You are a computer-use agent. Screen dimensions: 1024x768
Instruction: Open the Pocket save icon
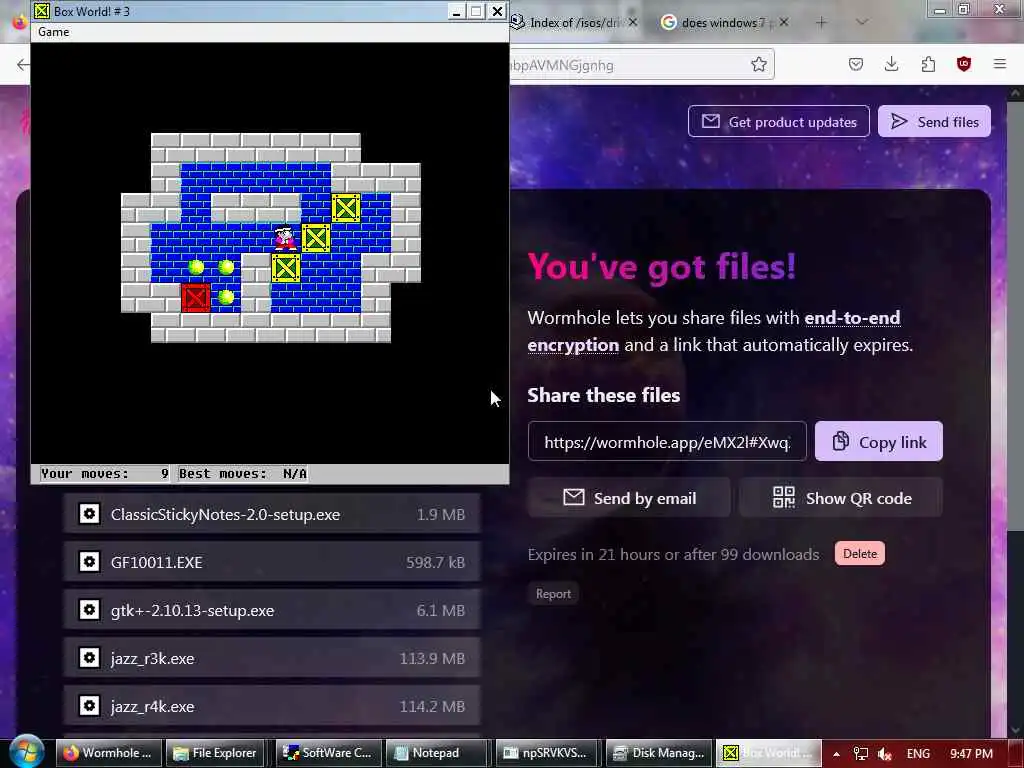click(x=856, y=64)
